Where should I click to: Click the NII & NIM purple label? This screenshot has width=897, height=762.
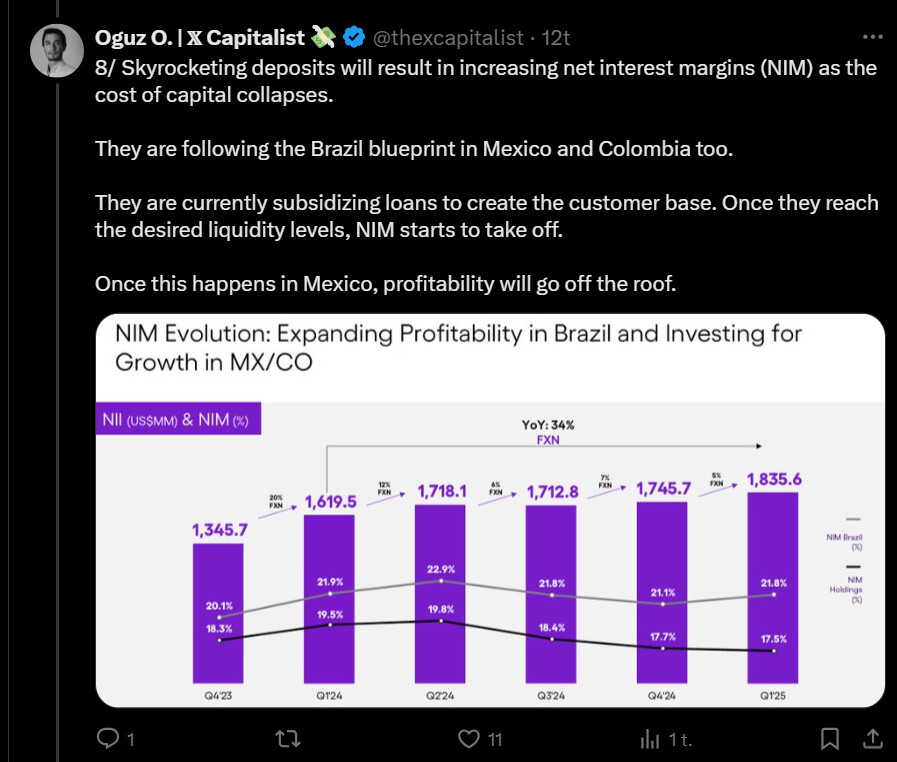[179, 420]
